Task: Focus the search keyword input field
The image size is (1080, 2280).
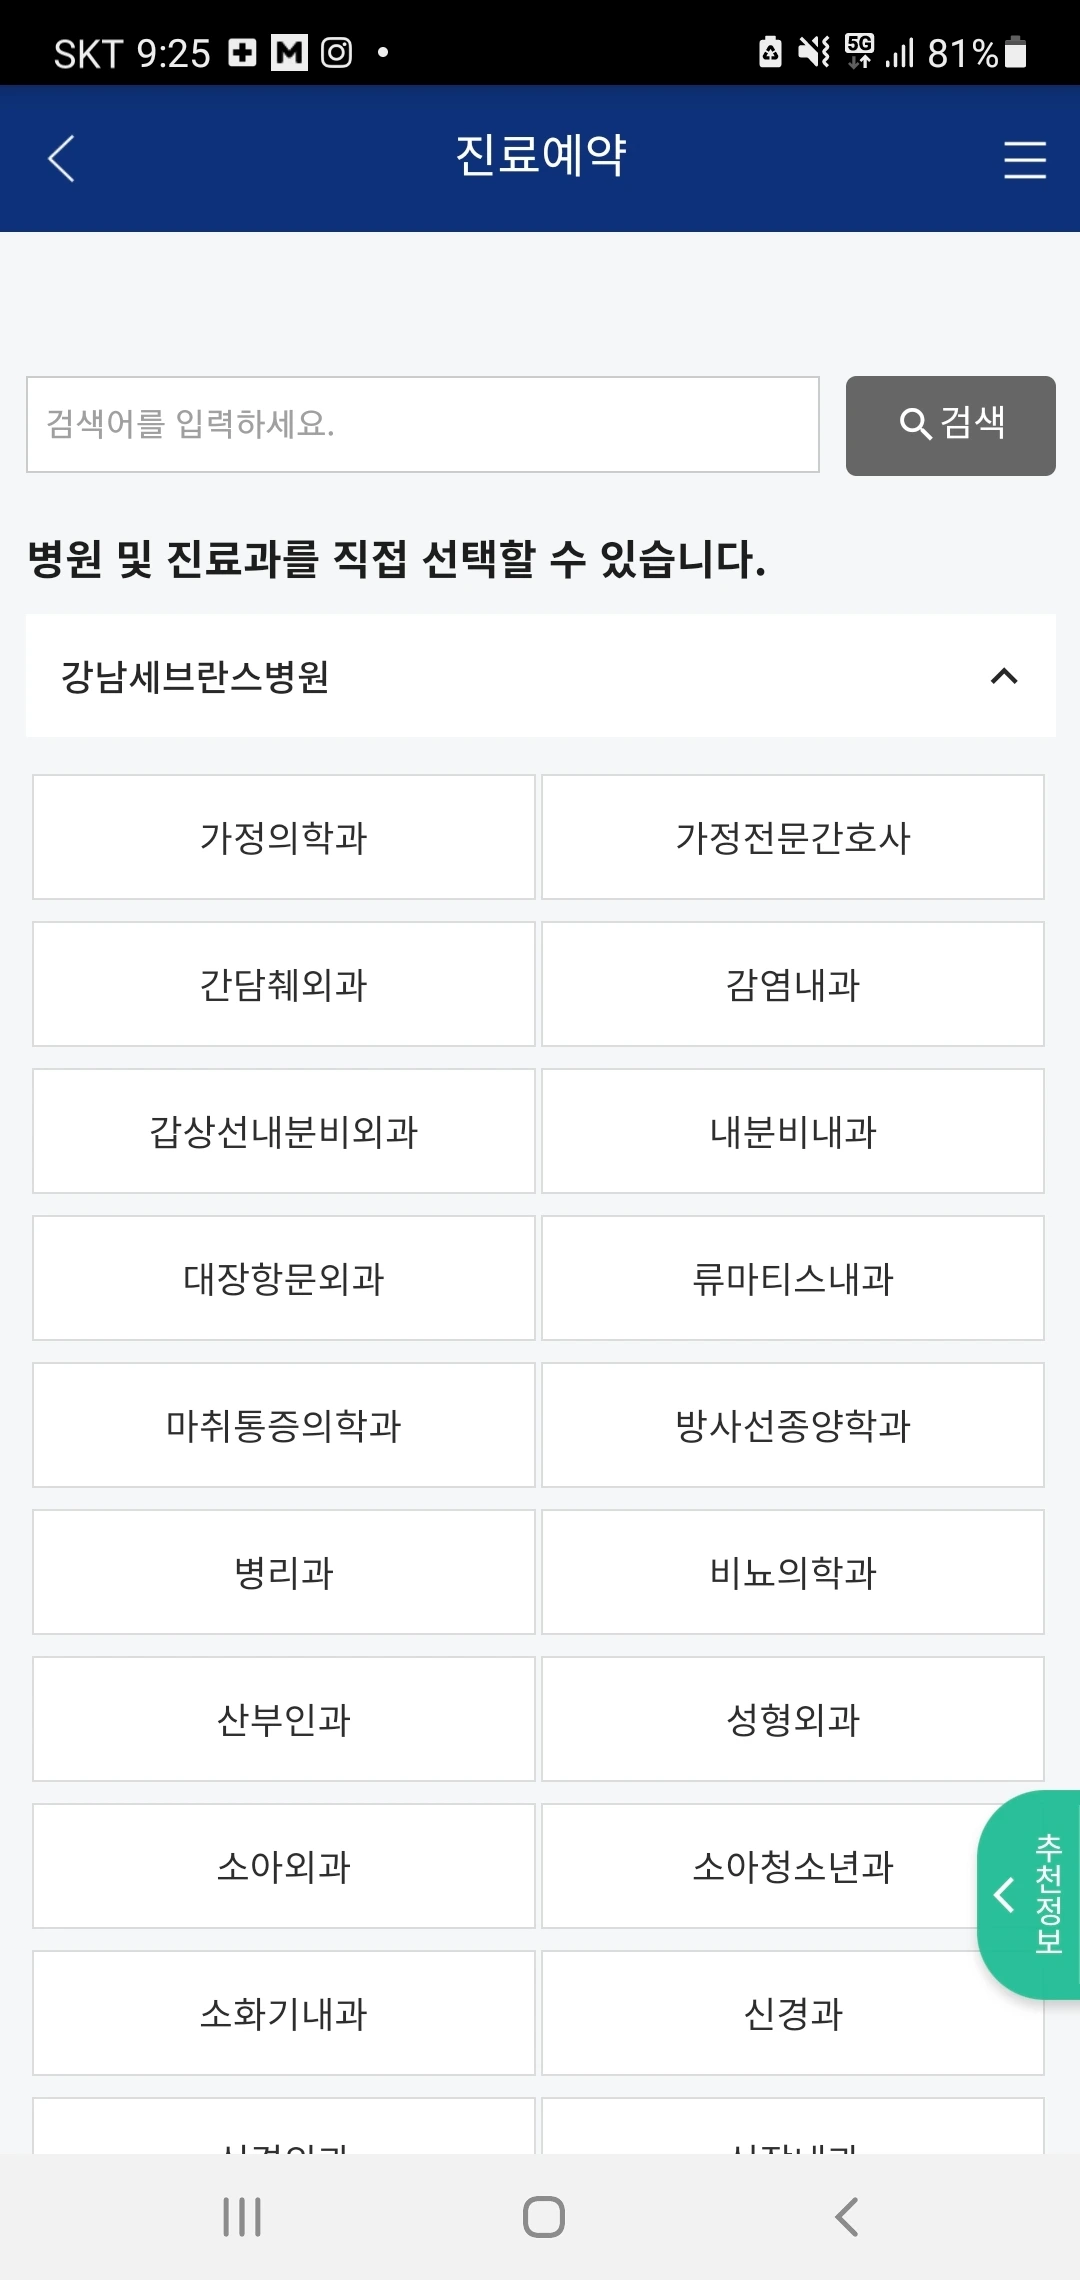Action: tap(423, 424)
